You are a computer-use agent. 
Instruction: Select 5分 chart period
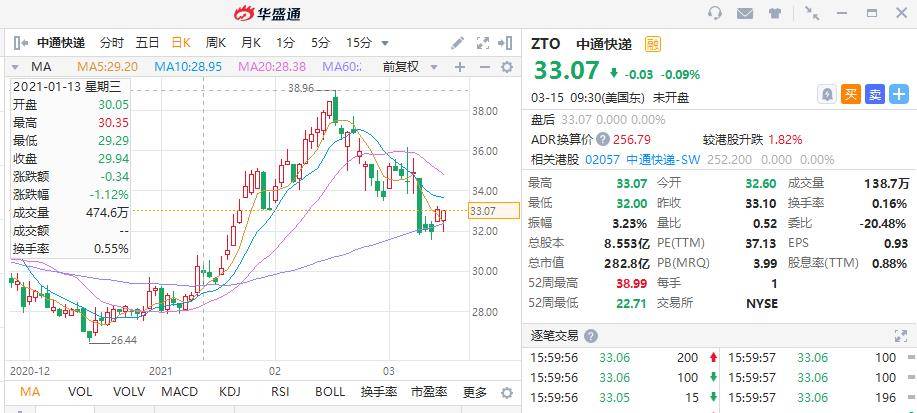[320, 43]
